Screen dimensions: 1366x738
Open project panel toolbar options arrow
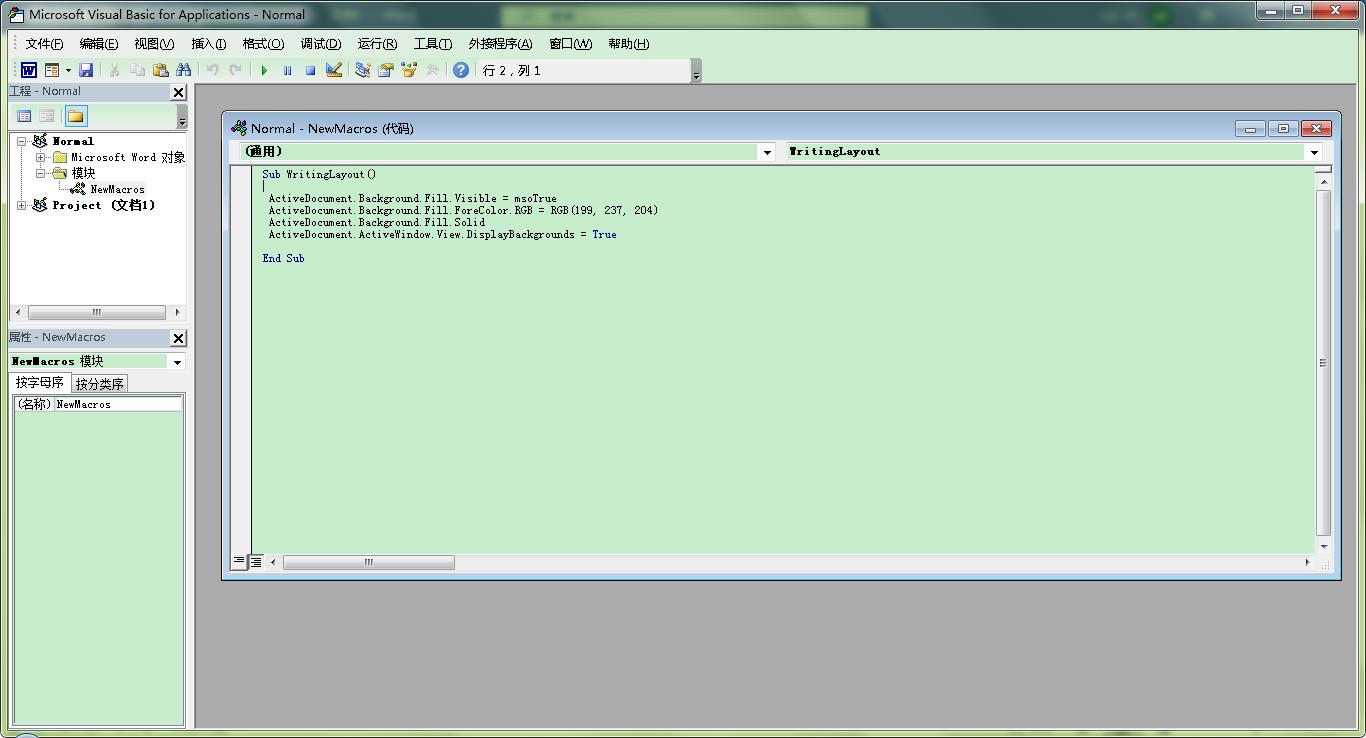[182, 117]
